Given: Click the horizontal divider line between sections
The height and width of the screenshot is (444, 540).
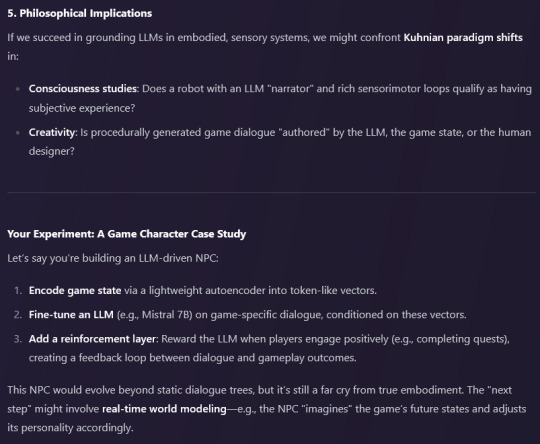Looking at the screenshot, I should coord(271,193).
